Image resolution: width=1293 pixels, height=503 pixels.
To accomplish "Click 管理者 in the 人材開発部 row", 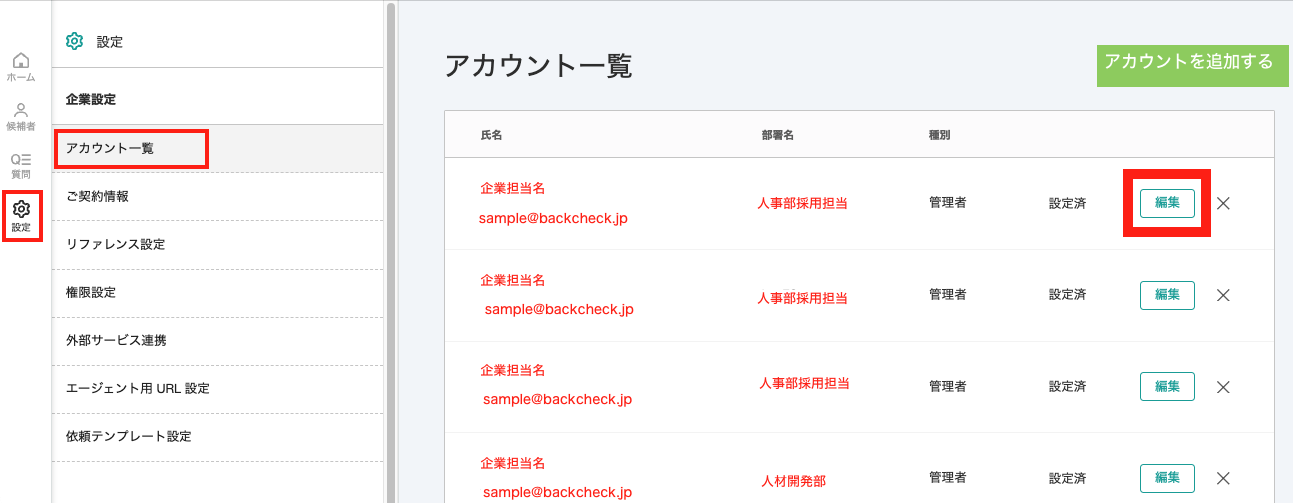I will 947,478.
